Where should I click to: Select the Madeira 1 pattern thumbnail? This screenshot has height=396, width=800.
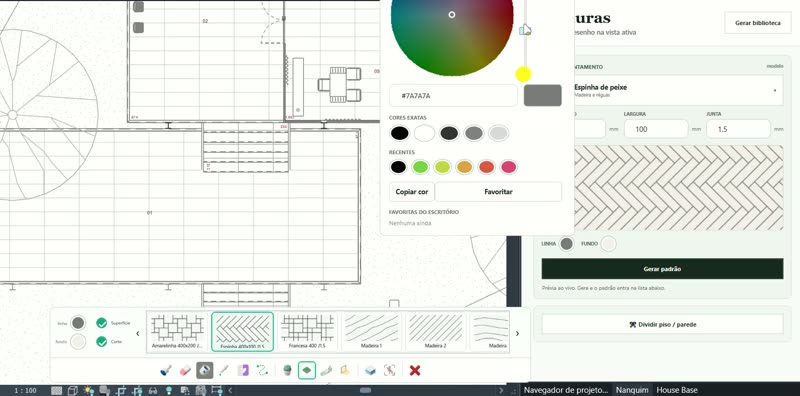371,332
